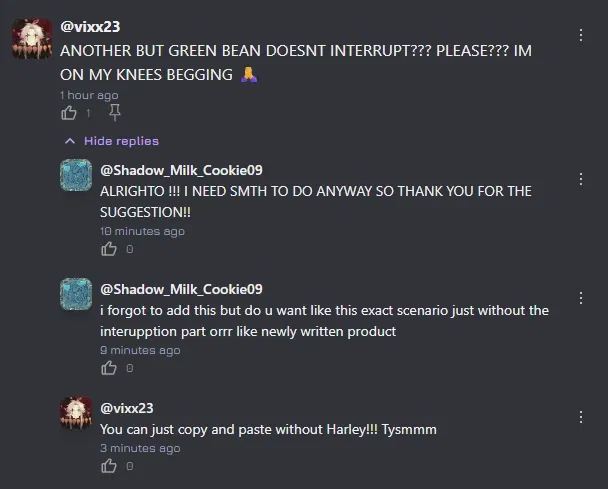Open the options menu on the ALRIGHTO reply
This screenshot has height=489, width=608.
580,179
